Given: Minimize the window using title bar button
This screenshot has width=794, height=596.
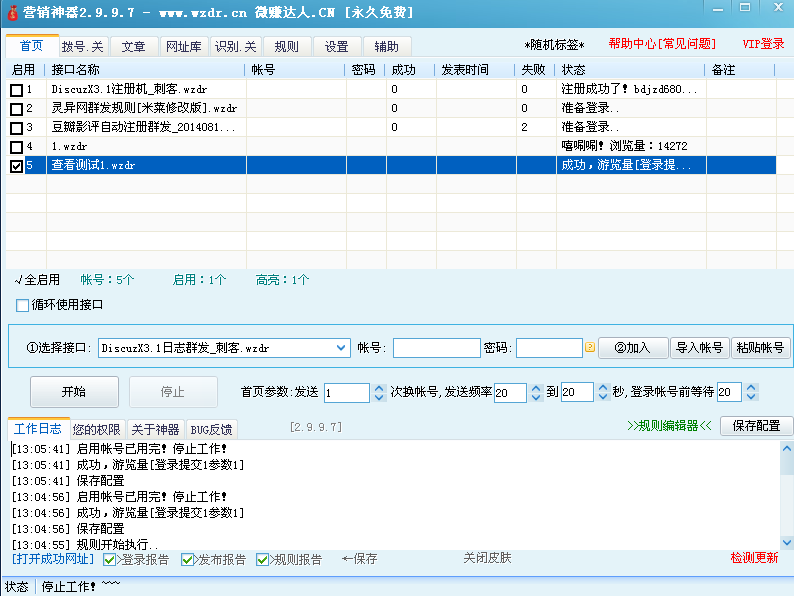Looking at the screenshot, I should pos(721,9).
